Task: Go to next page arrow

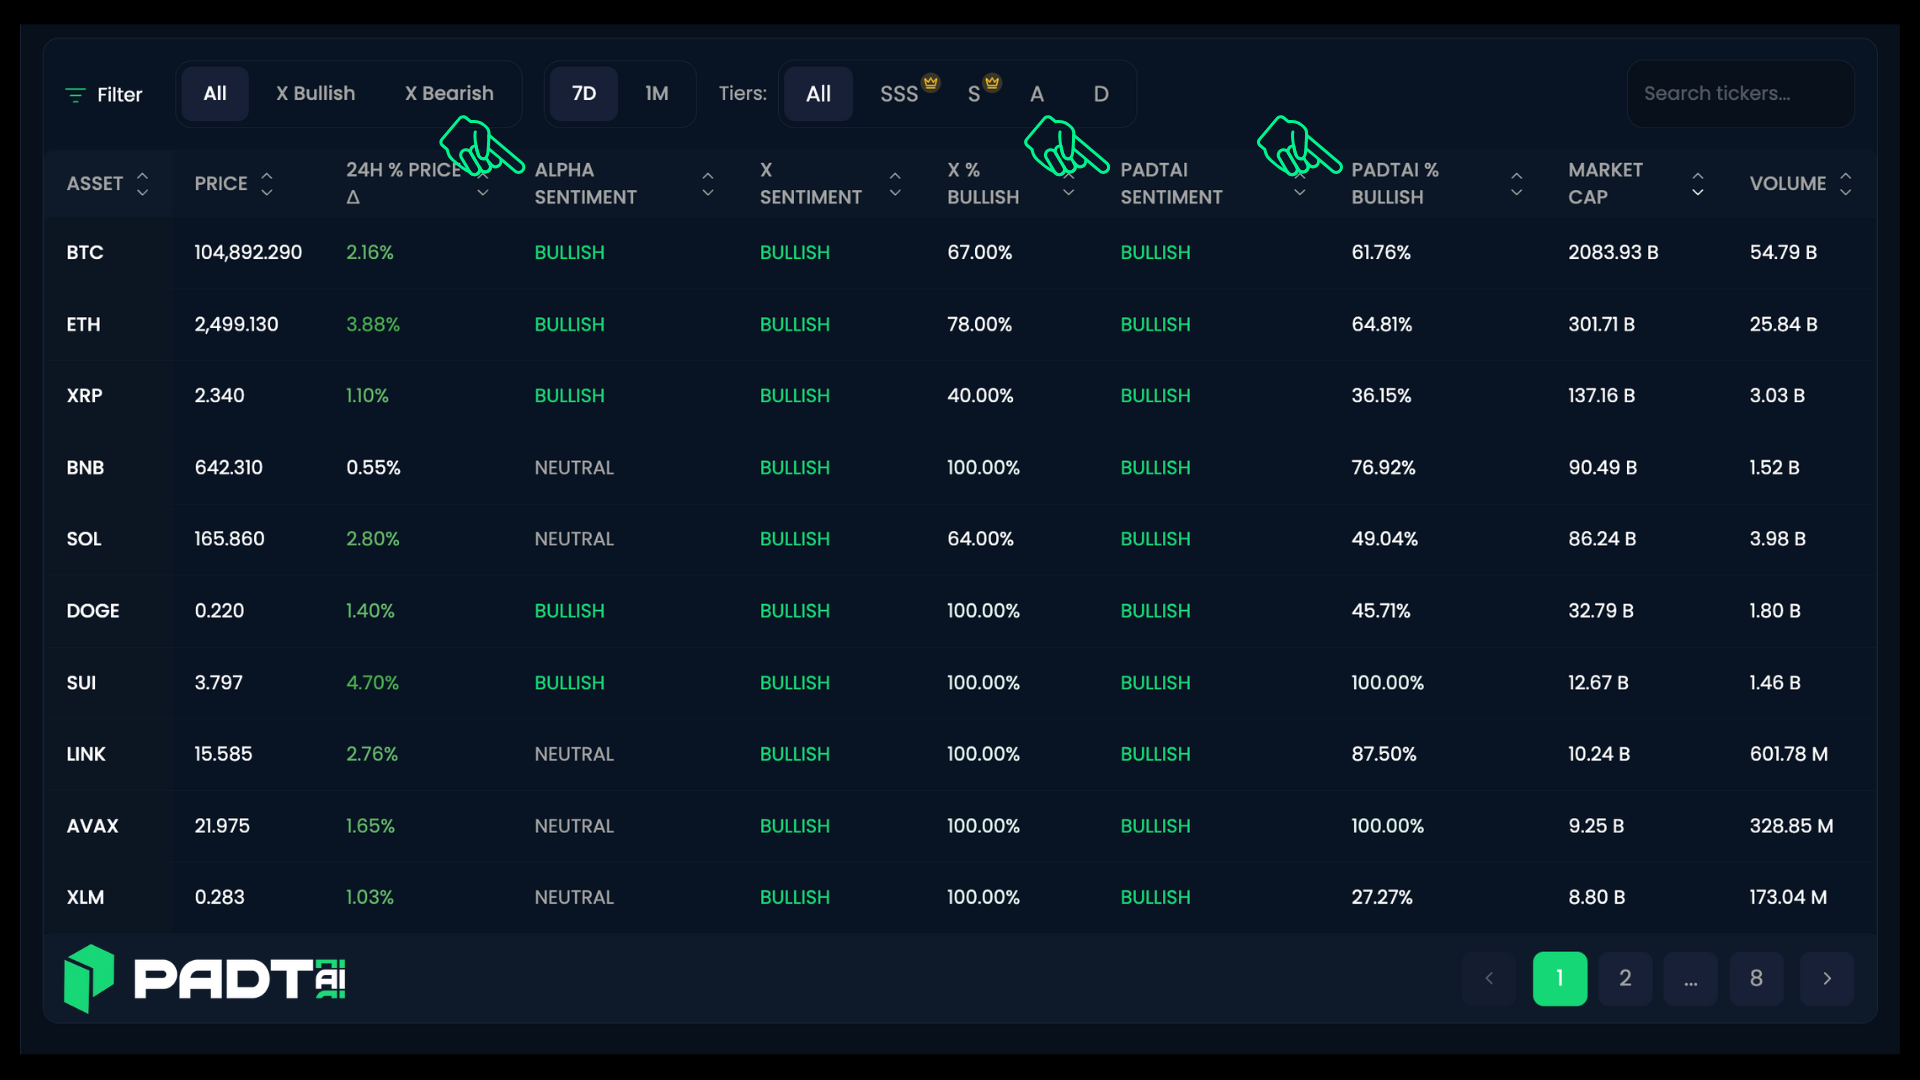Action: tap(1826, 978)
